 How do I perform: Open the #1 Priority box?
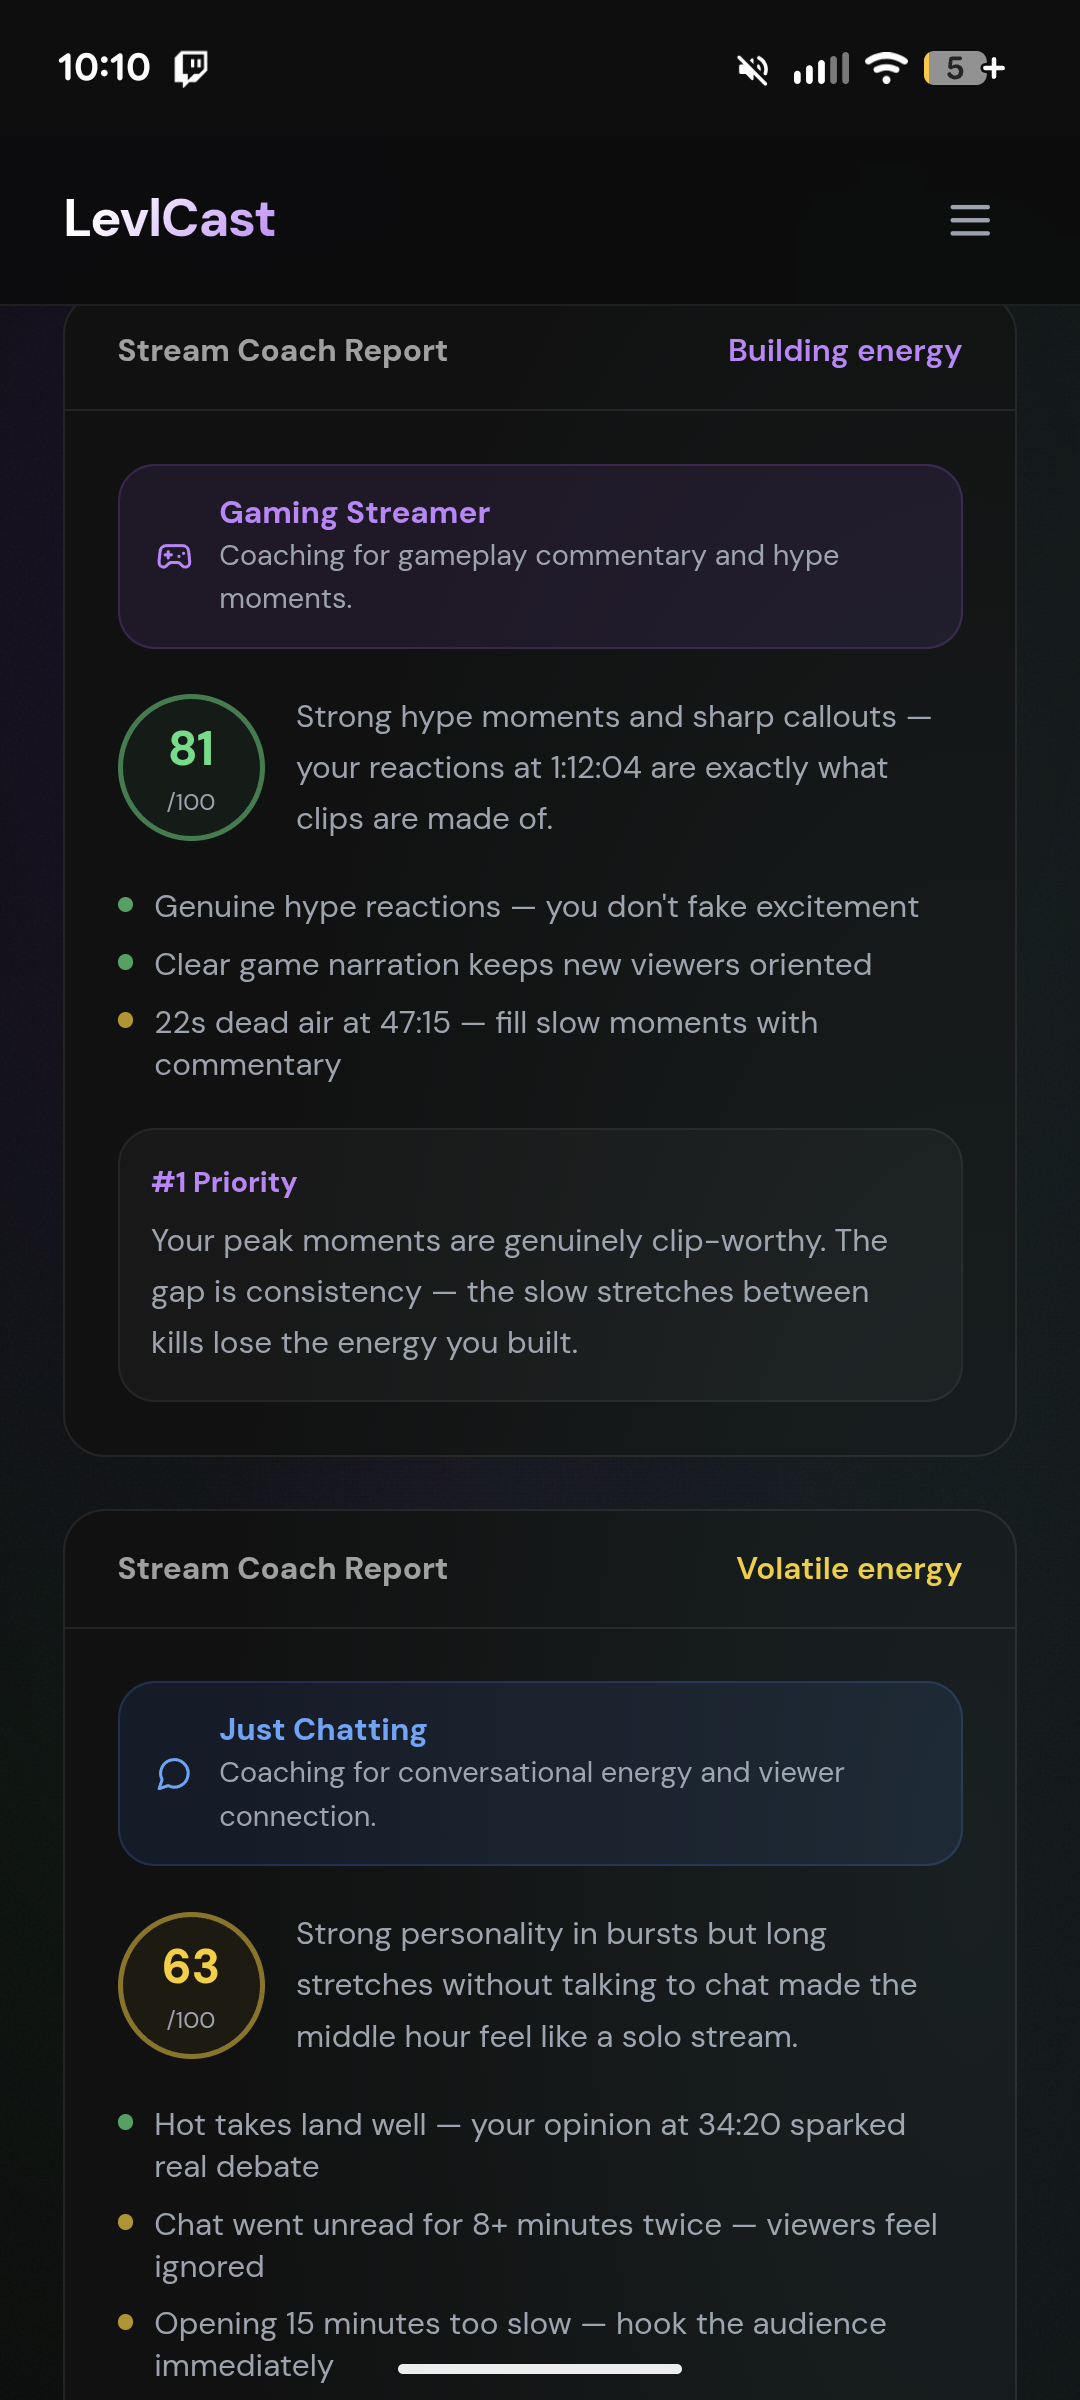[x=540, y=1265]
